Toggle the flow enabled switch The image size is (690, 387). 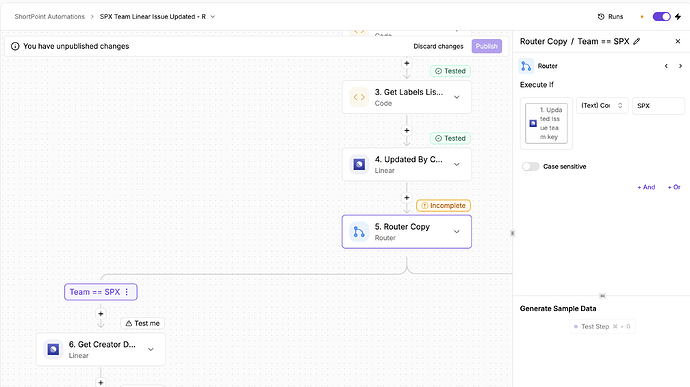click(661, 17)
